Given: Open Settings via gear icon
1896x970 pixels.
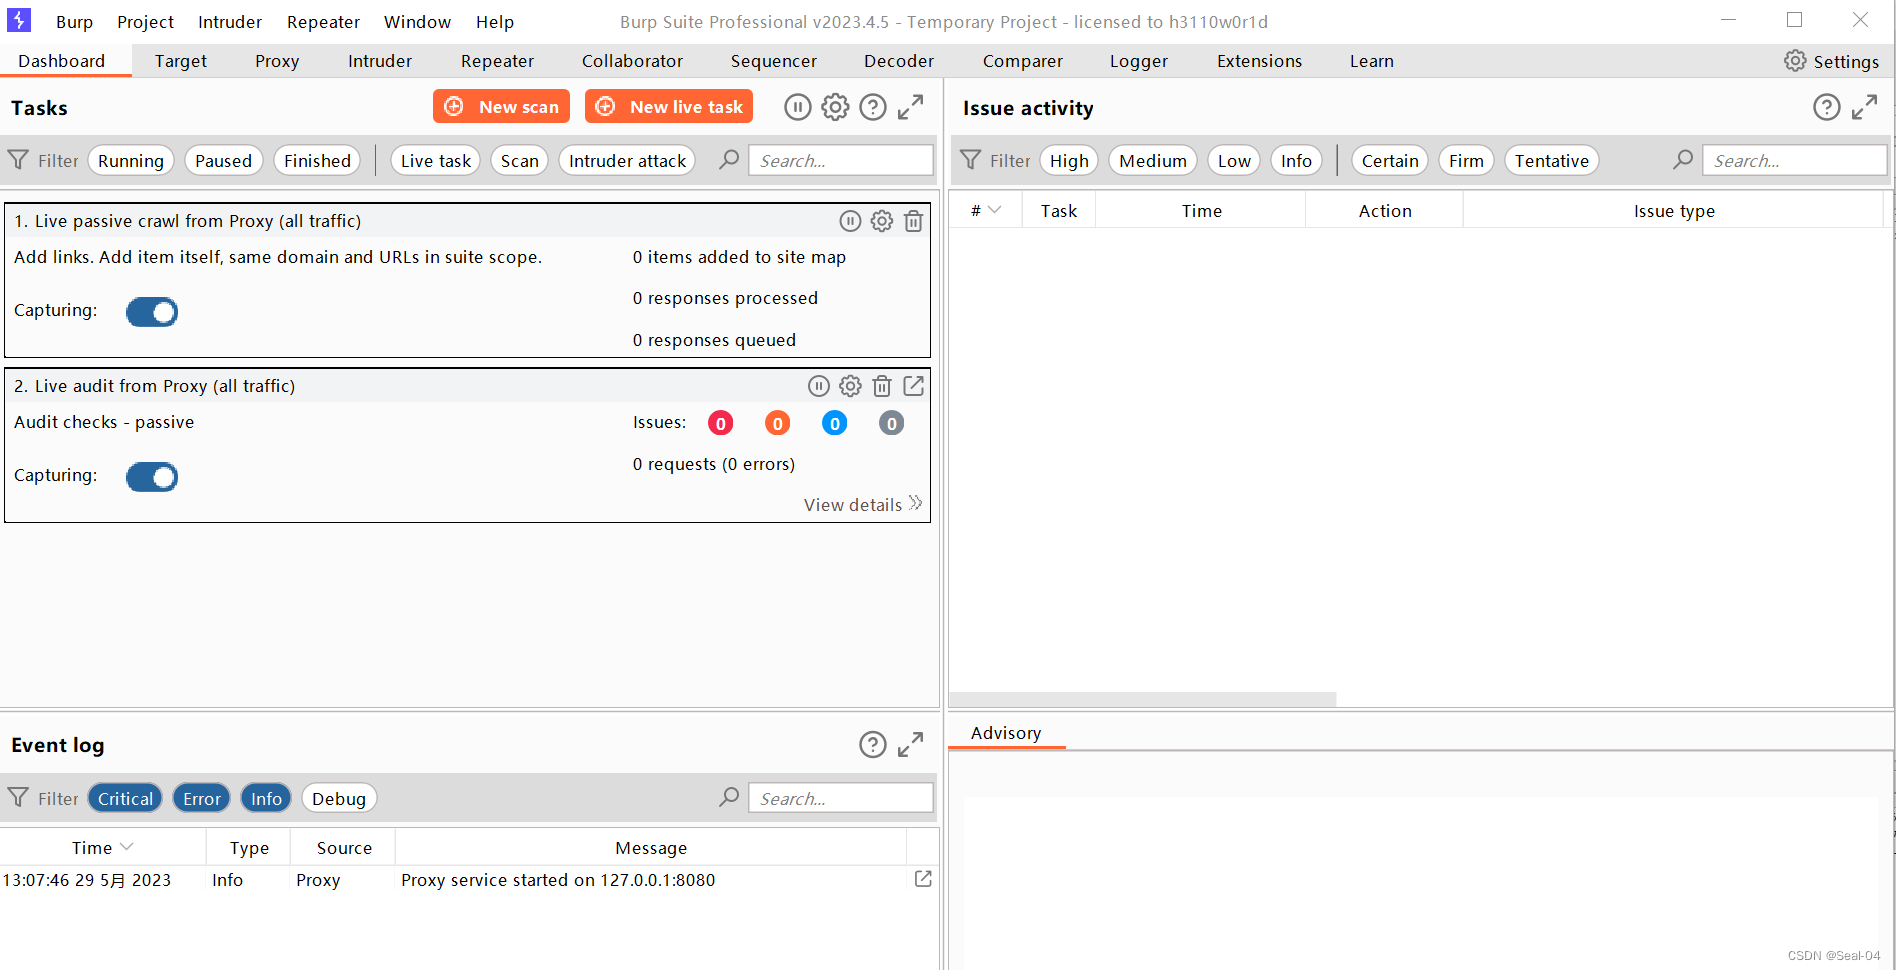Looking at the screenshot, I should point(1795,61).
